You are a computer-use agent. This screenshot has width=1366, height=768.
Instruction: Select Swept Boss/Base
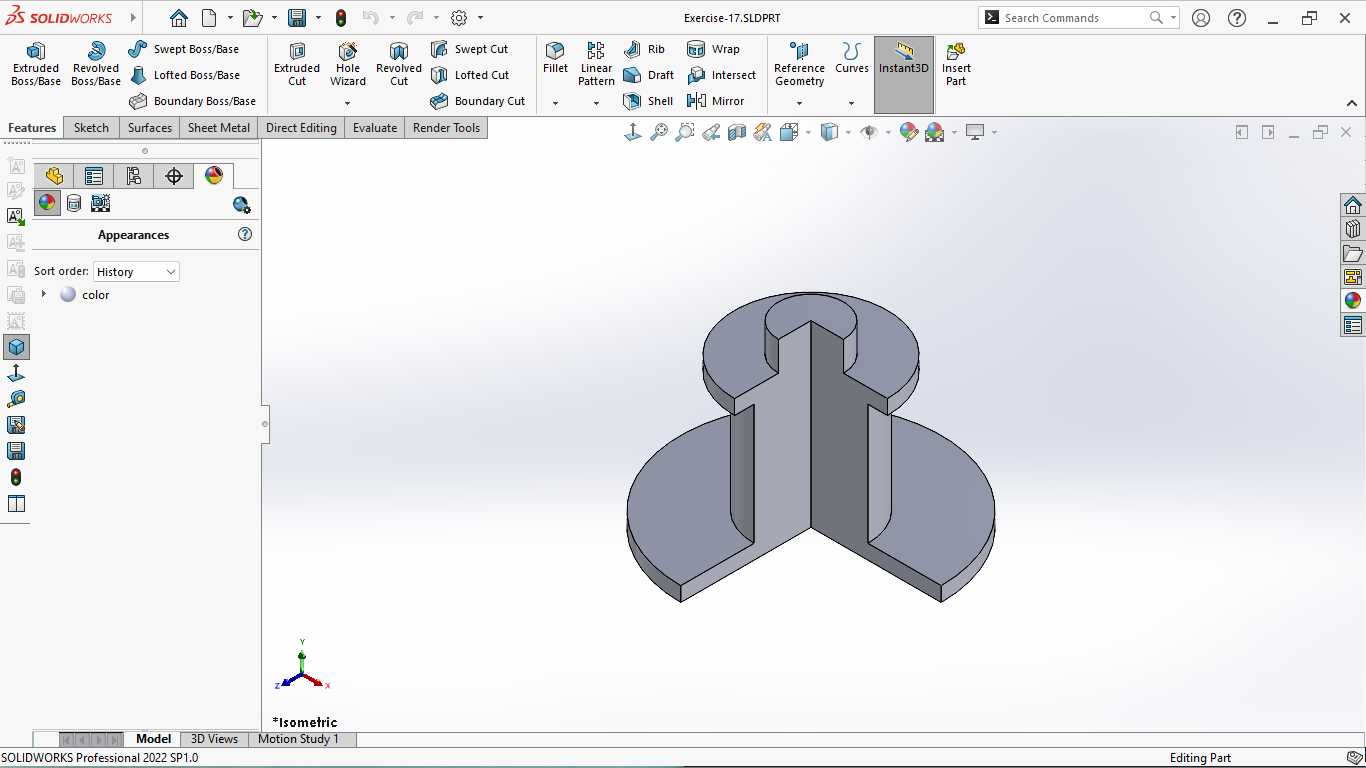[184, 49]
